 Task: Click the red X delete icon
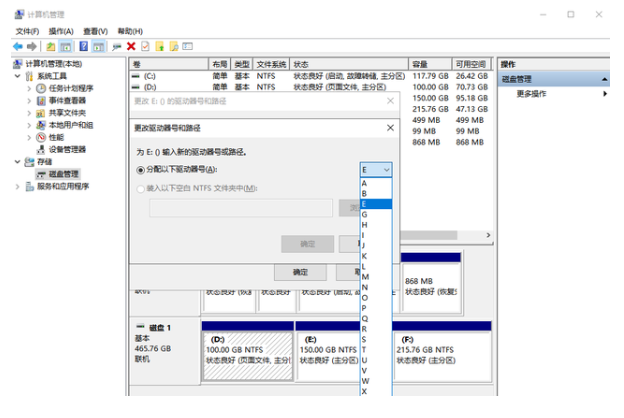pyautogui.click(x=131, y=46)
